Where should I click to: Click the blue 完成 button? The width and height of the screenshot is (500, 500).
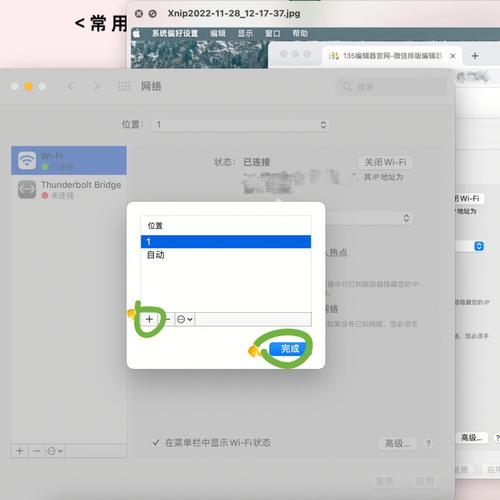coord(290,349)
